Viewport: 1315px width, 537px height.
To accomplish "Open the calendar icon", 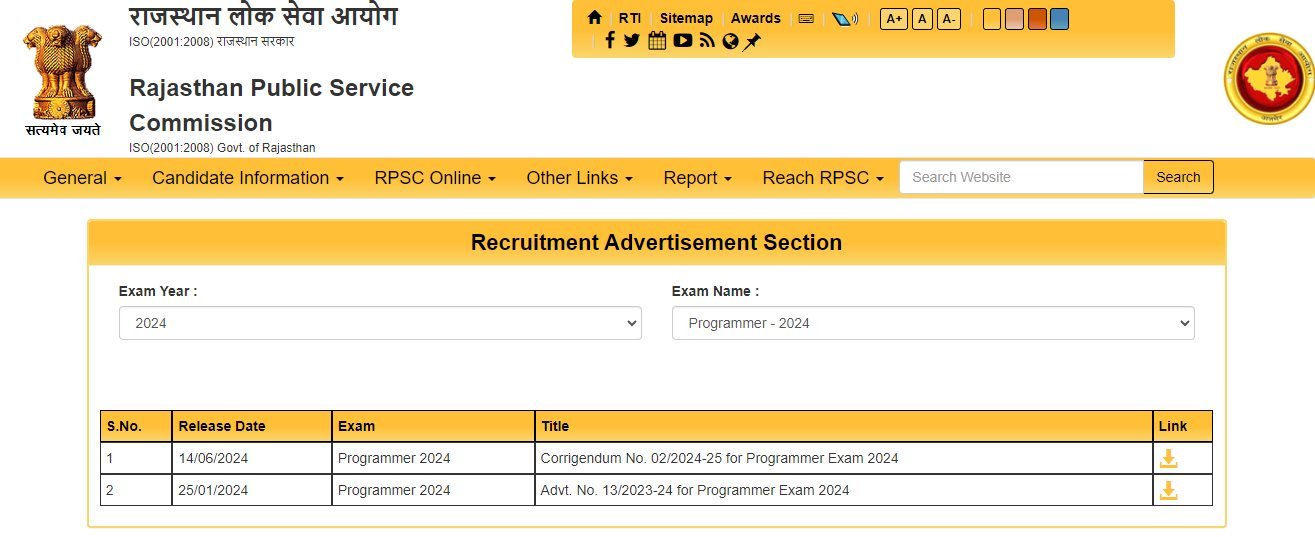I will tap(657, 41).
